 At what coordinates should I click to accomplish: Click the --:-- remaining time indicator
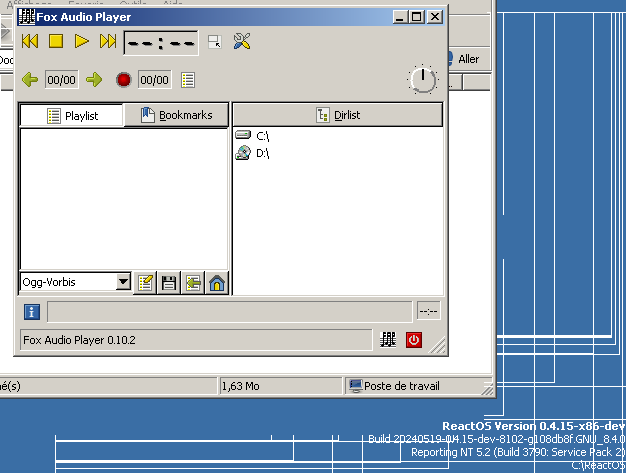coord(428,311)
